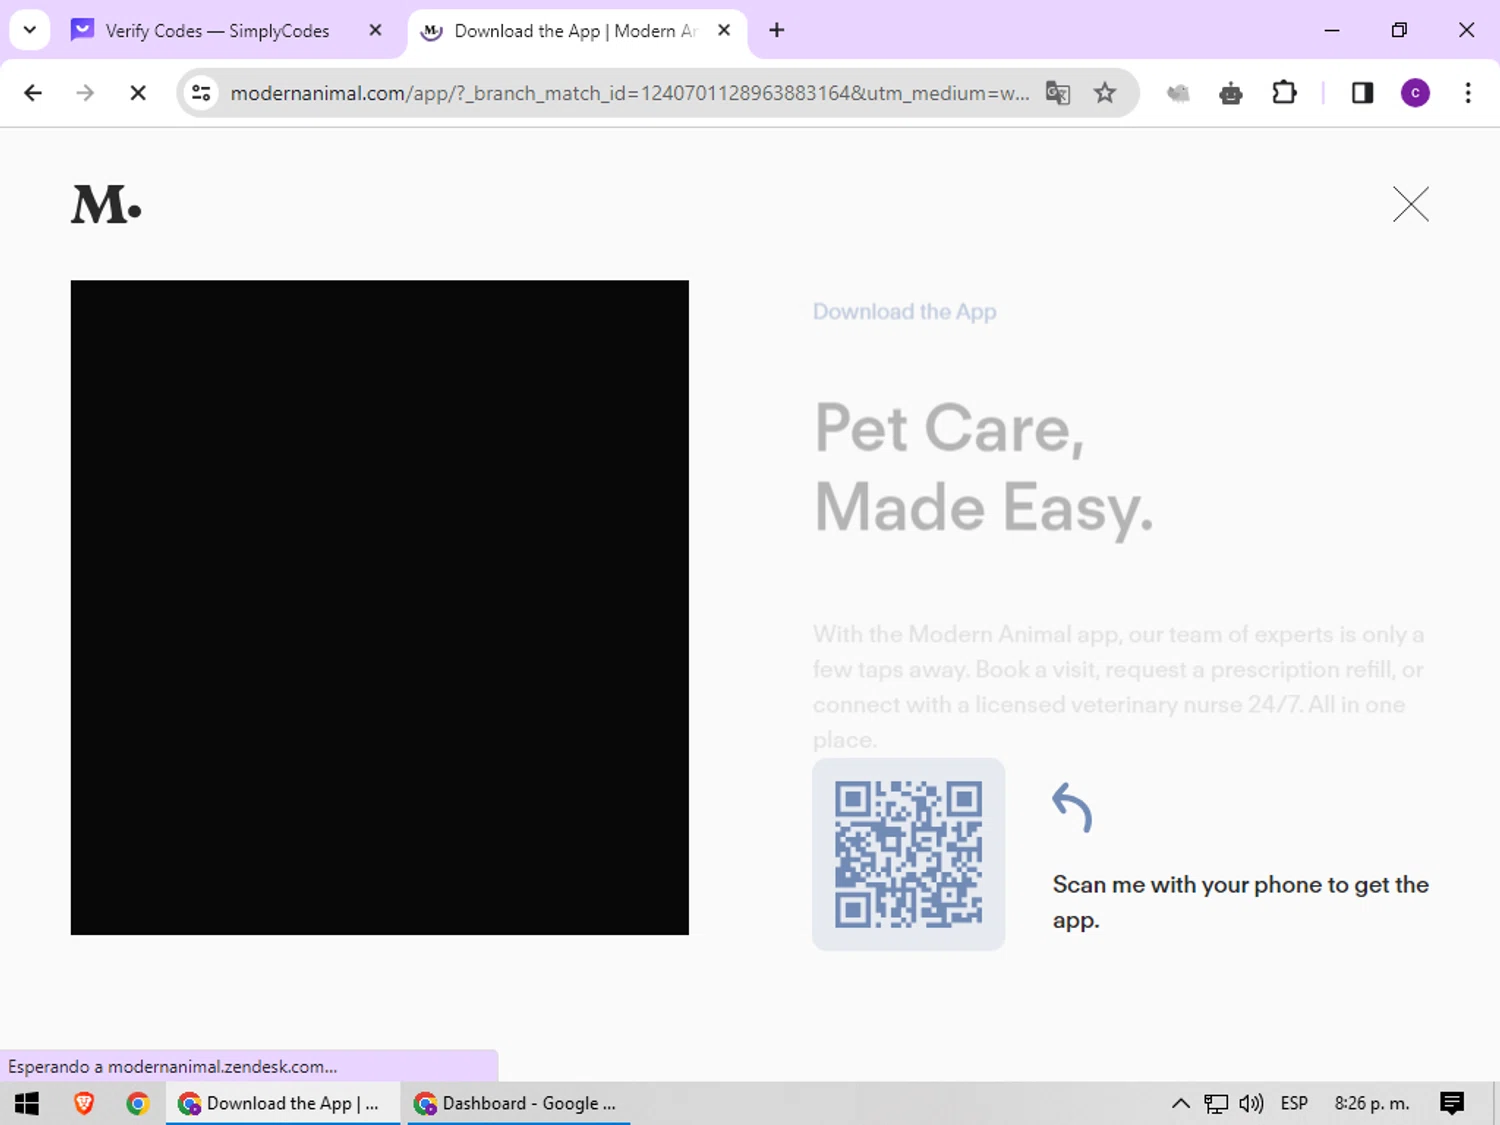Go forward to next page
This screenshot has height=1125, width=1500.
pyautogui.click(x=85, y=93)
